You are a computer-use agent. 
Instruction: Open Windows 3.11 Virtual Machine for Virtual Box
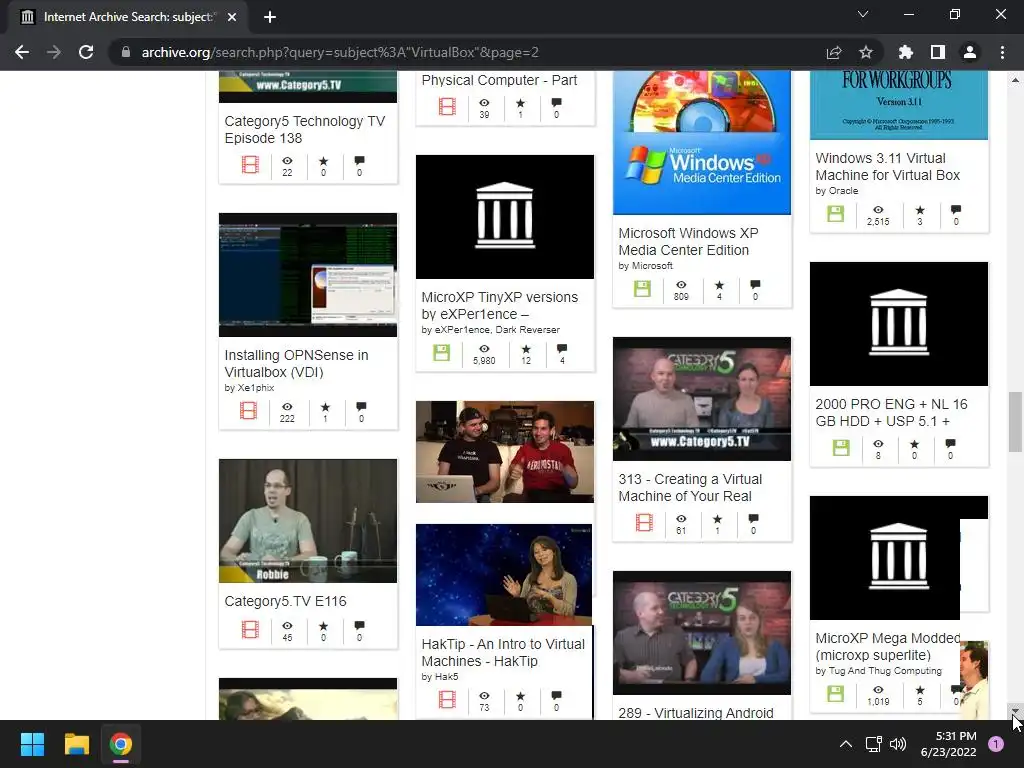(x=888, y=167)
